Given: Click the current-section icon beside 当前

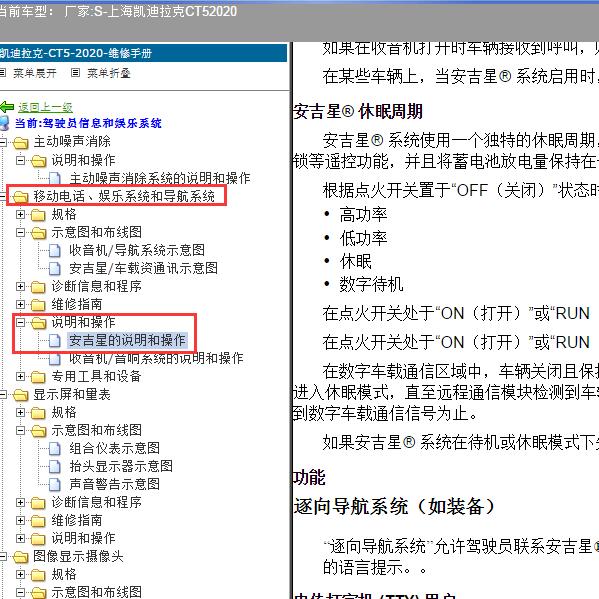Looking at the screenshot, I should pos(5,123).
